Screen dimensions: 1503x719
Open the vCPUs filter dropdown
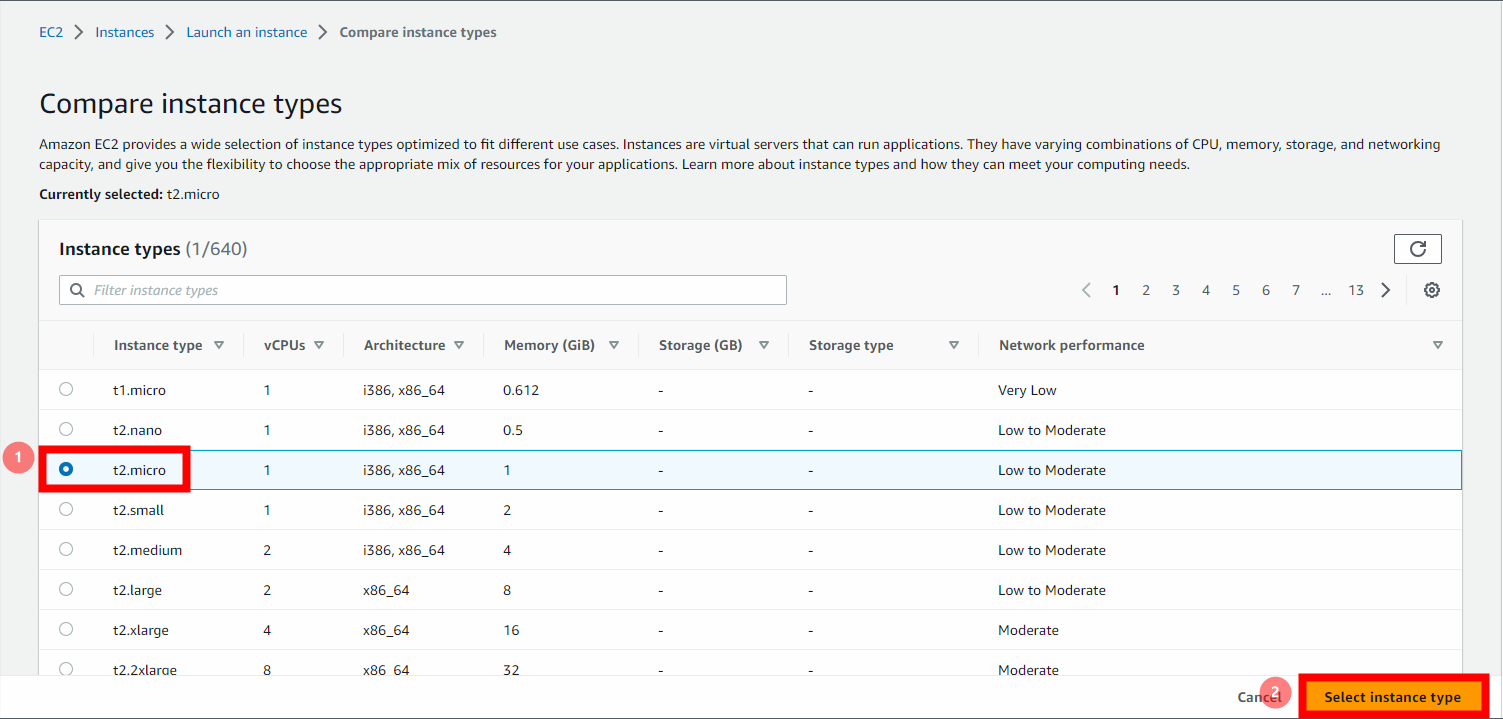pyautogui.click(x=320, y=344)
